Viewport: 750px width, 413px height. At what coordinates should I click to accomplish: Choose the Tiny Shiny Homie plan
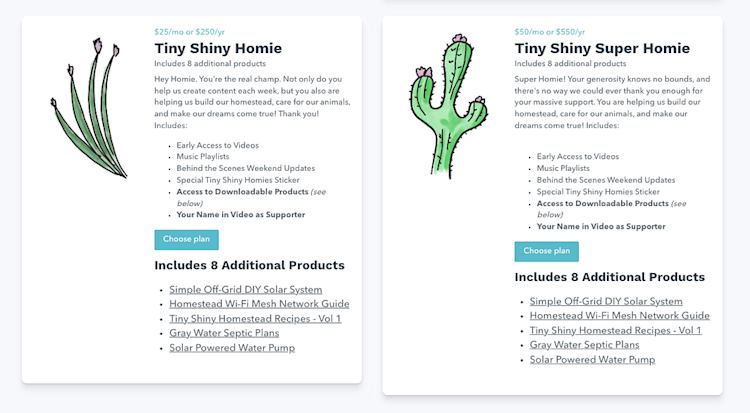click(x=186, y=239)
